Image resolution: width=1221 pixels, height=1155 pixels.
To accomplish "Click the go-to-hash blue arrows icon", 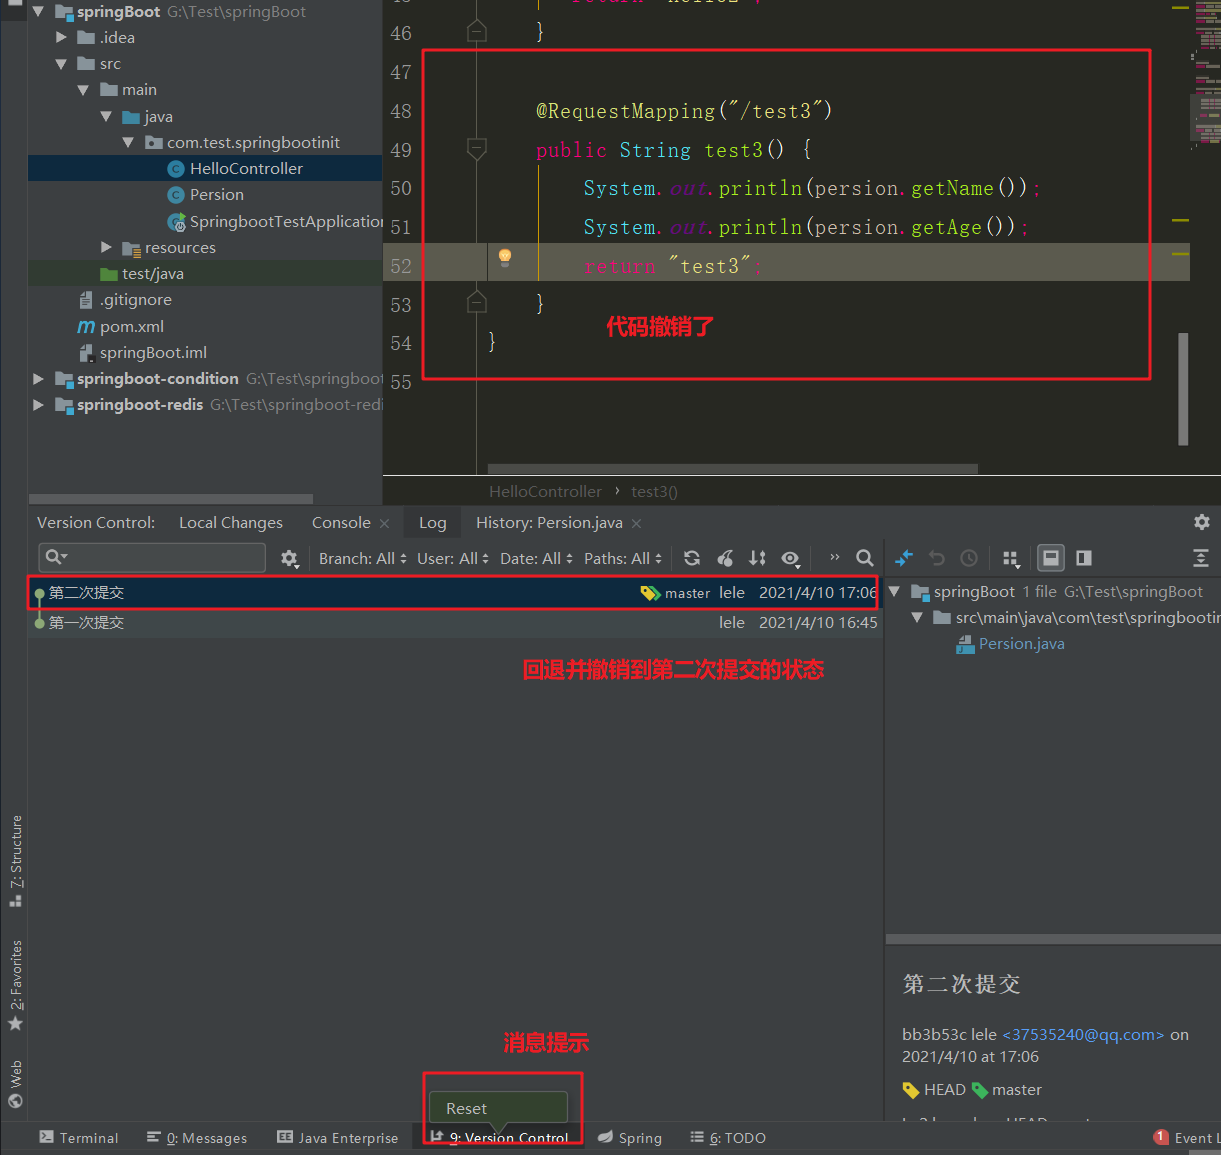I will (x=903, y=558).
